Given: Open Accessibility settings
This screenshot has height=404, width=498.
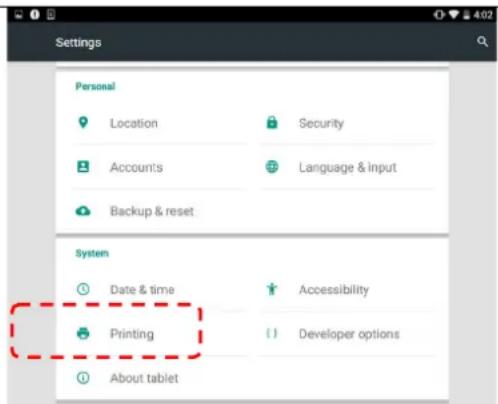Looking at the screenshot, I should [x=348, y=289].
